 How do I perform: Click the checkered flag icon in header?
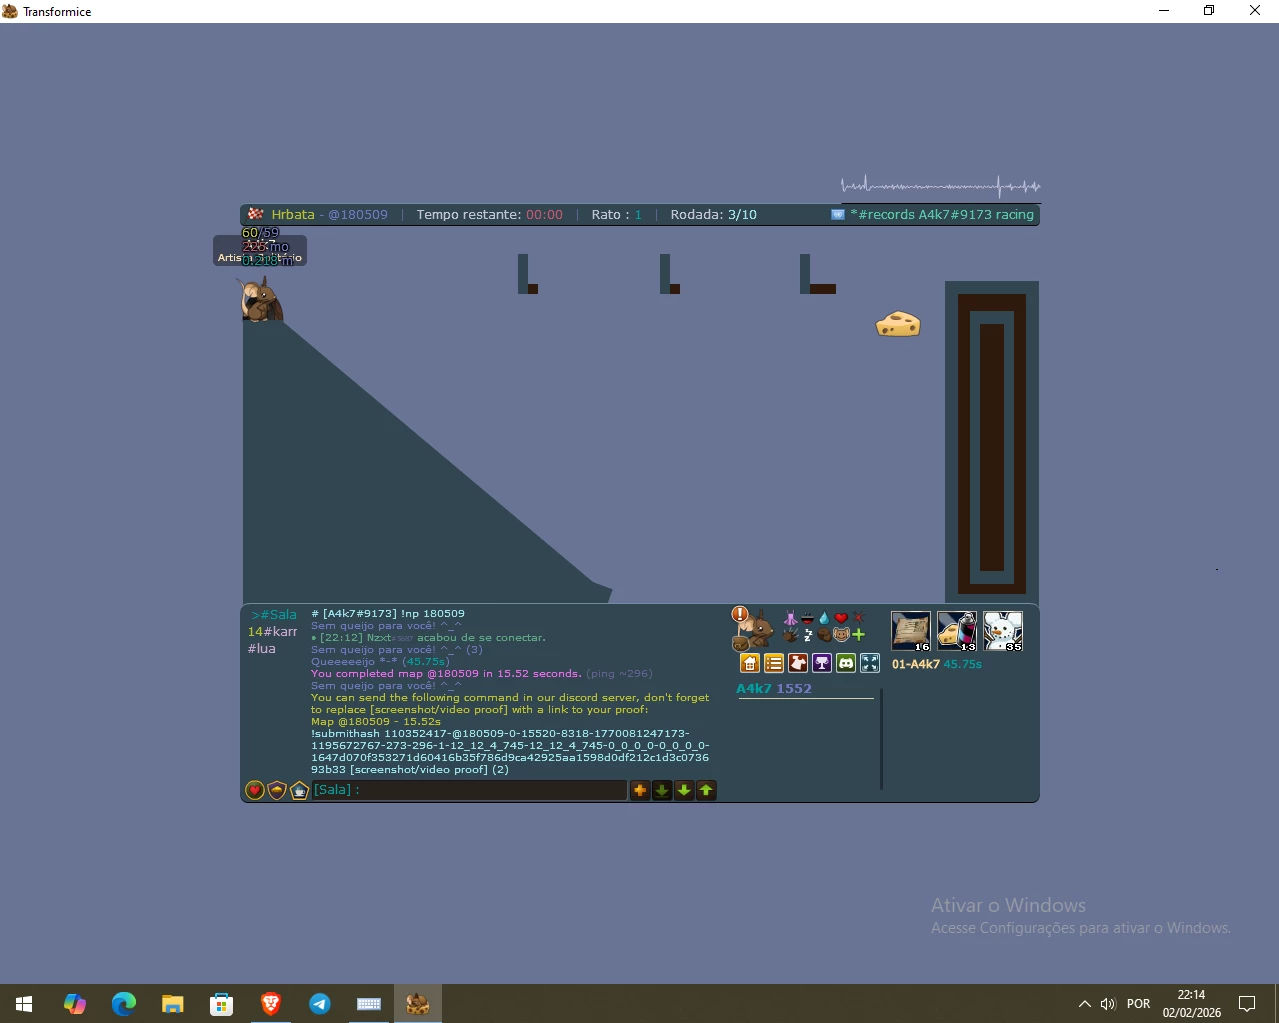pyautogui.click(x=255, y=214)
